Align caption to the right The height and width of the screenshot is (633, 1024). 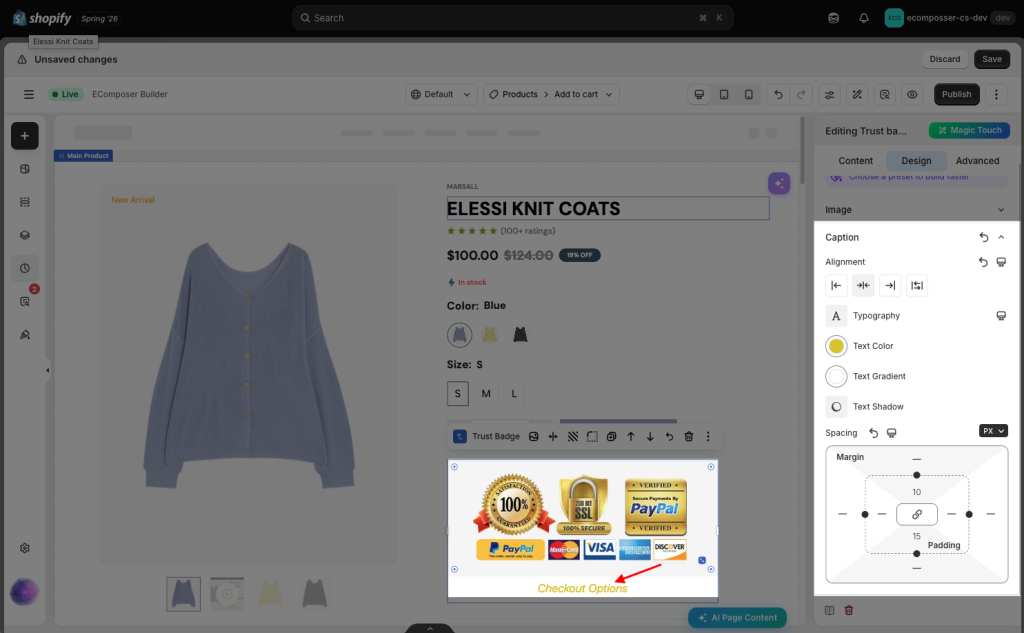pyautogui.click(x=890, y=285)
